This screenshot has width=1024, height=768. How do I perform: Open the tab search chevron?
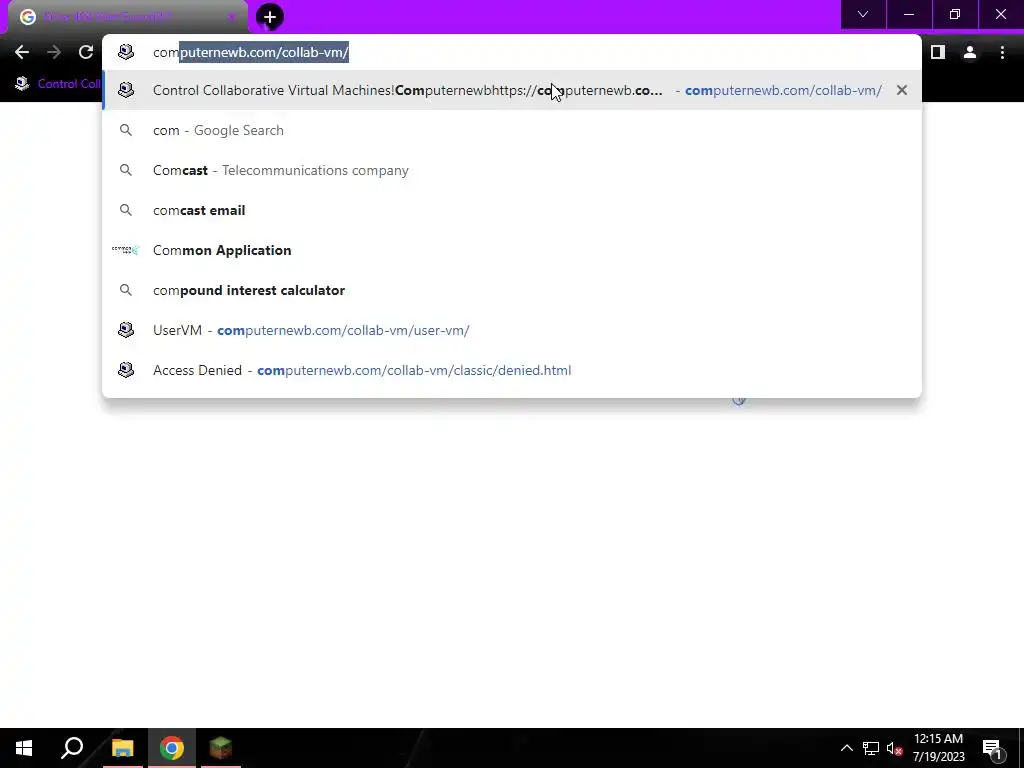[x=863, y=14]
